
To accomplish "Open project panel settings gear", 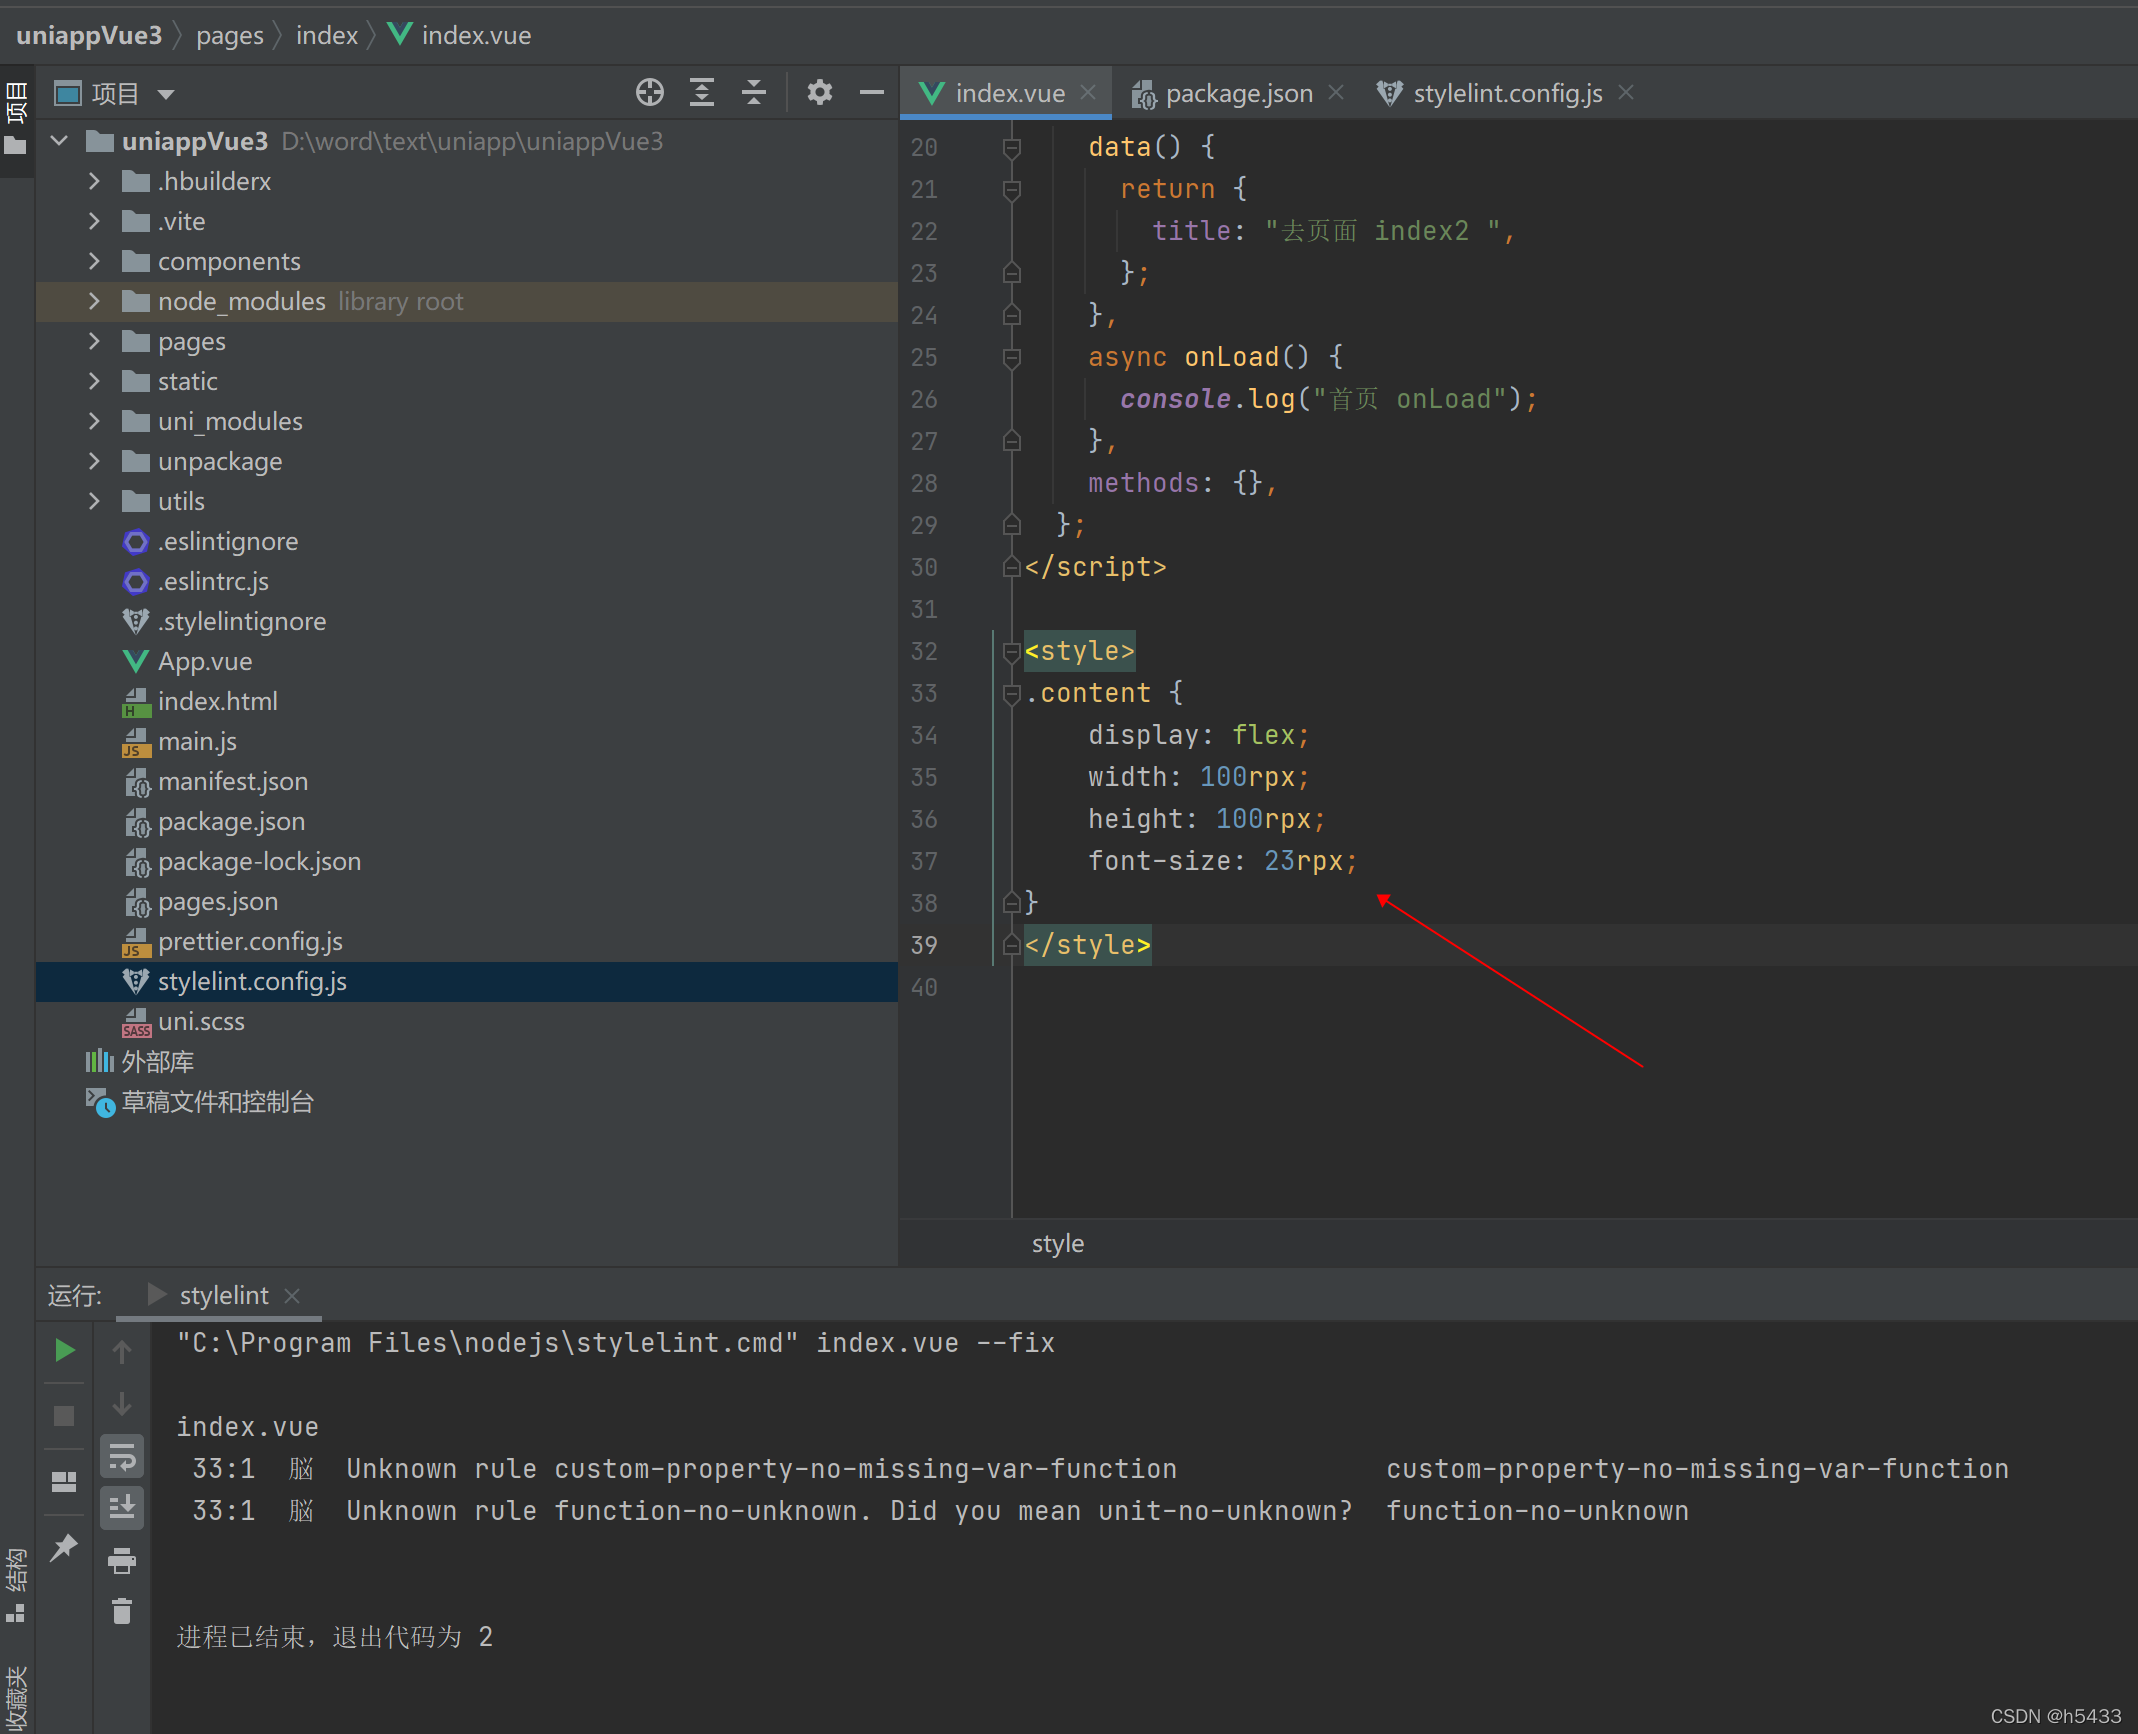I will tap(819, 93).
